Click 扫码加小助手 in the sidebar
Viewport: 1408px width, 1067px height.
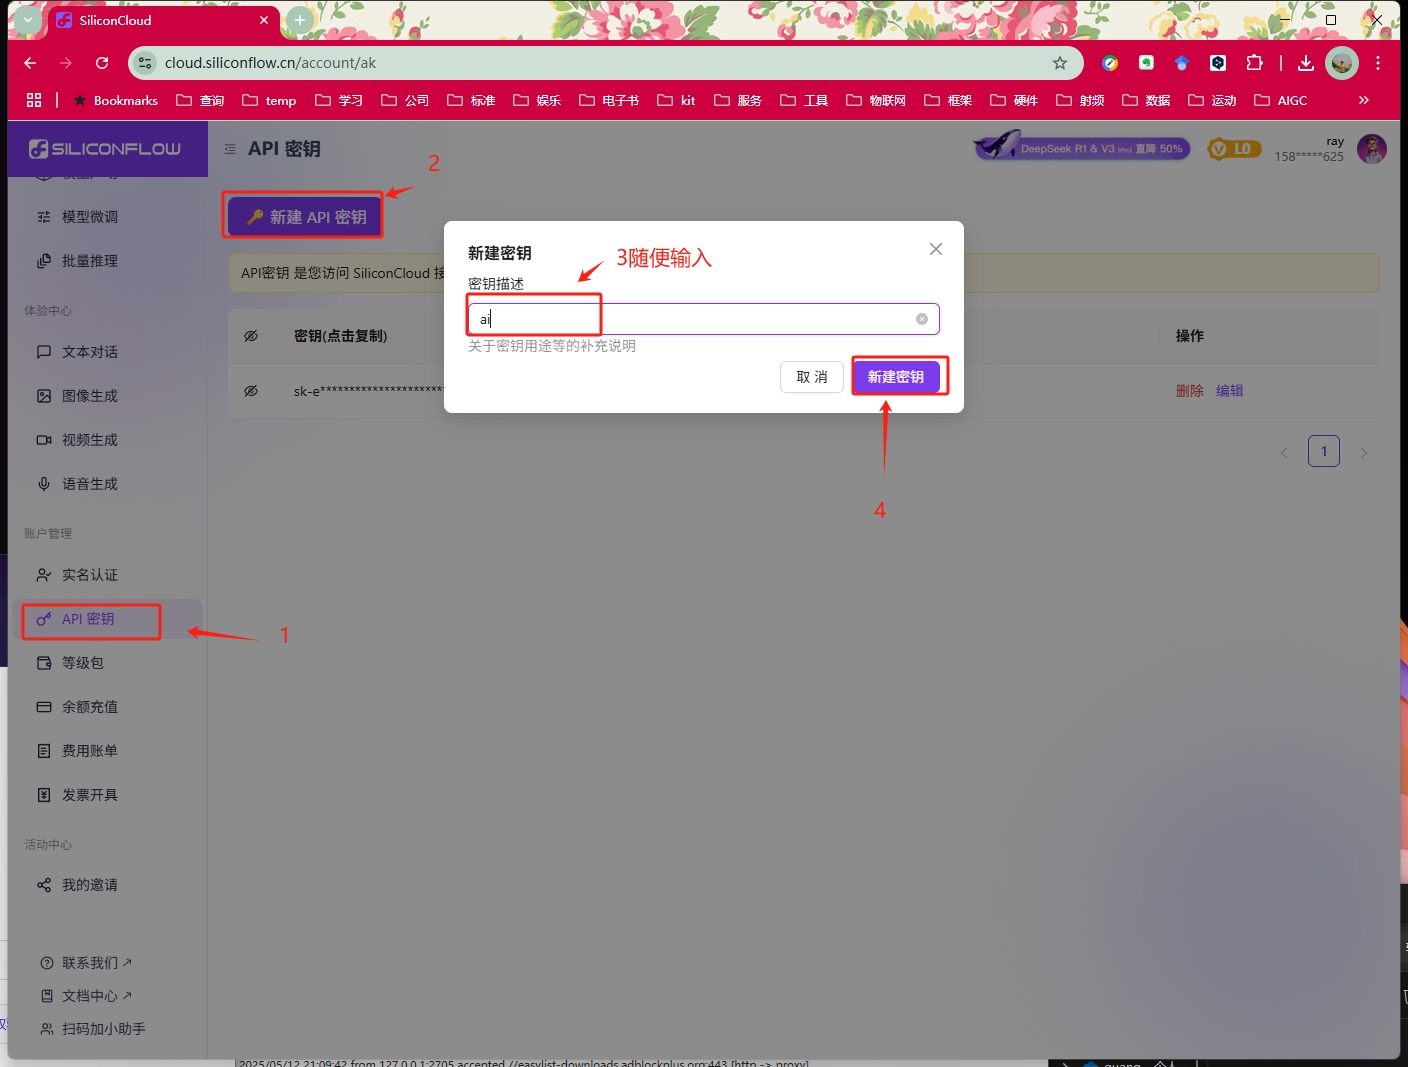(93, 1029)
